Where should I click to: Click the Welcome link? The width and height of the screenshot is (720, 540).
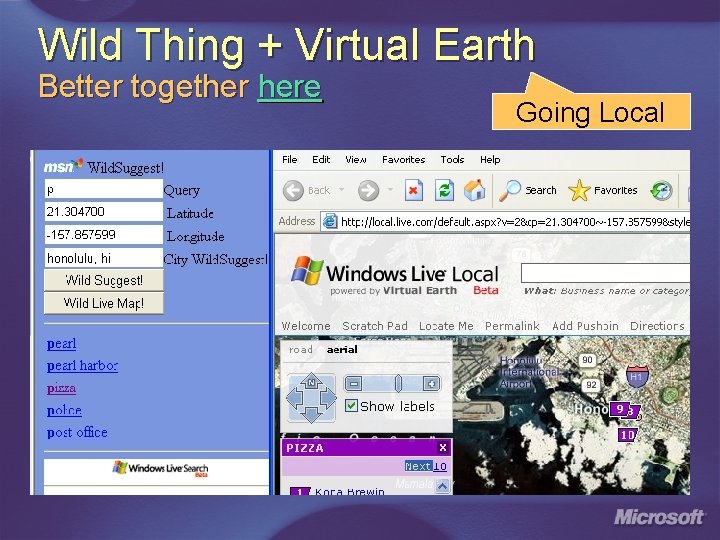(x=306, y=326)
